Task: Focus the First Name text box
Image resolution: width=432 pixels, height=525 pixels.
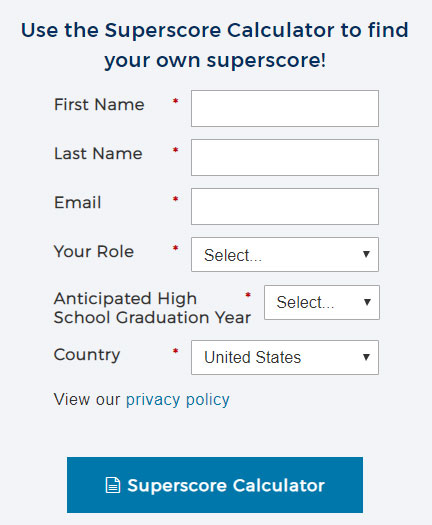Action: point(285,108)
